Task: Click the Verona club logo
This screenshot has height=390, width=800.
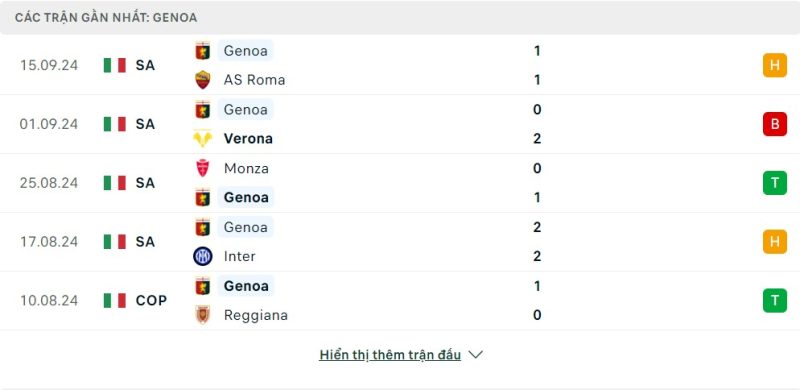Action: coord(203,138)
